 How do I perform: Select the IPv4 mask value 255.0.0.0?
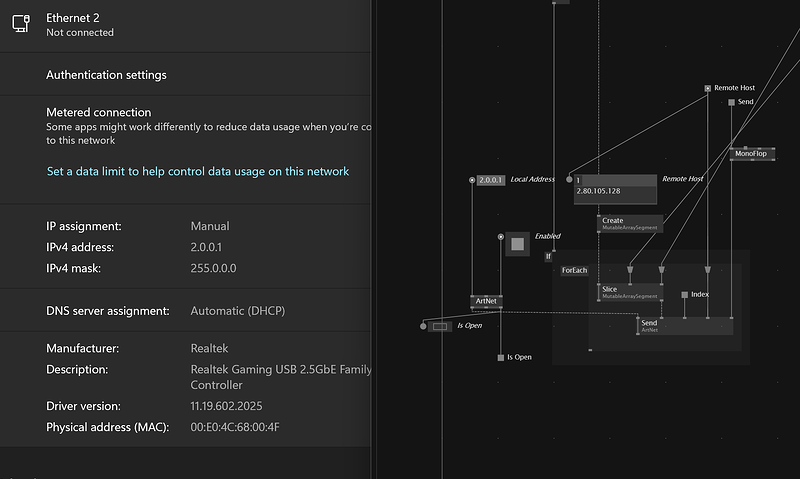pyautogui.click(x=213, y=268)
